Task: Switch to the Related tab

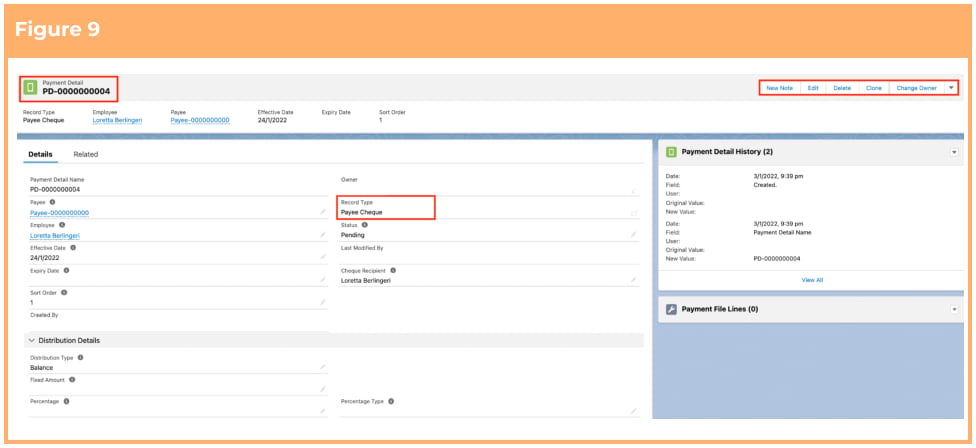Action: click(x=86, y=154)
